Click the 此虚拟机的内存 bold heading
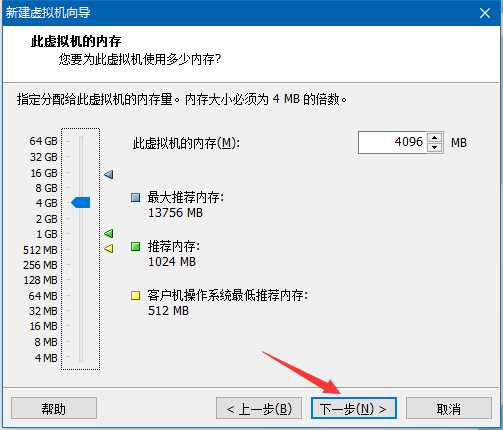 point(76,41)
